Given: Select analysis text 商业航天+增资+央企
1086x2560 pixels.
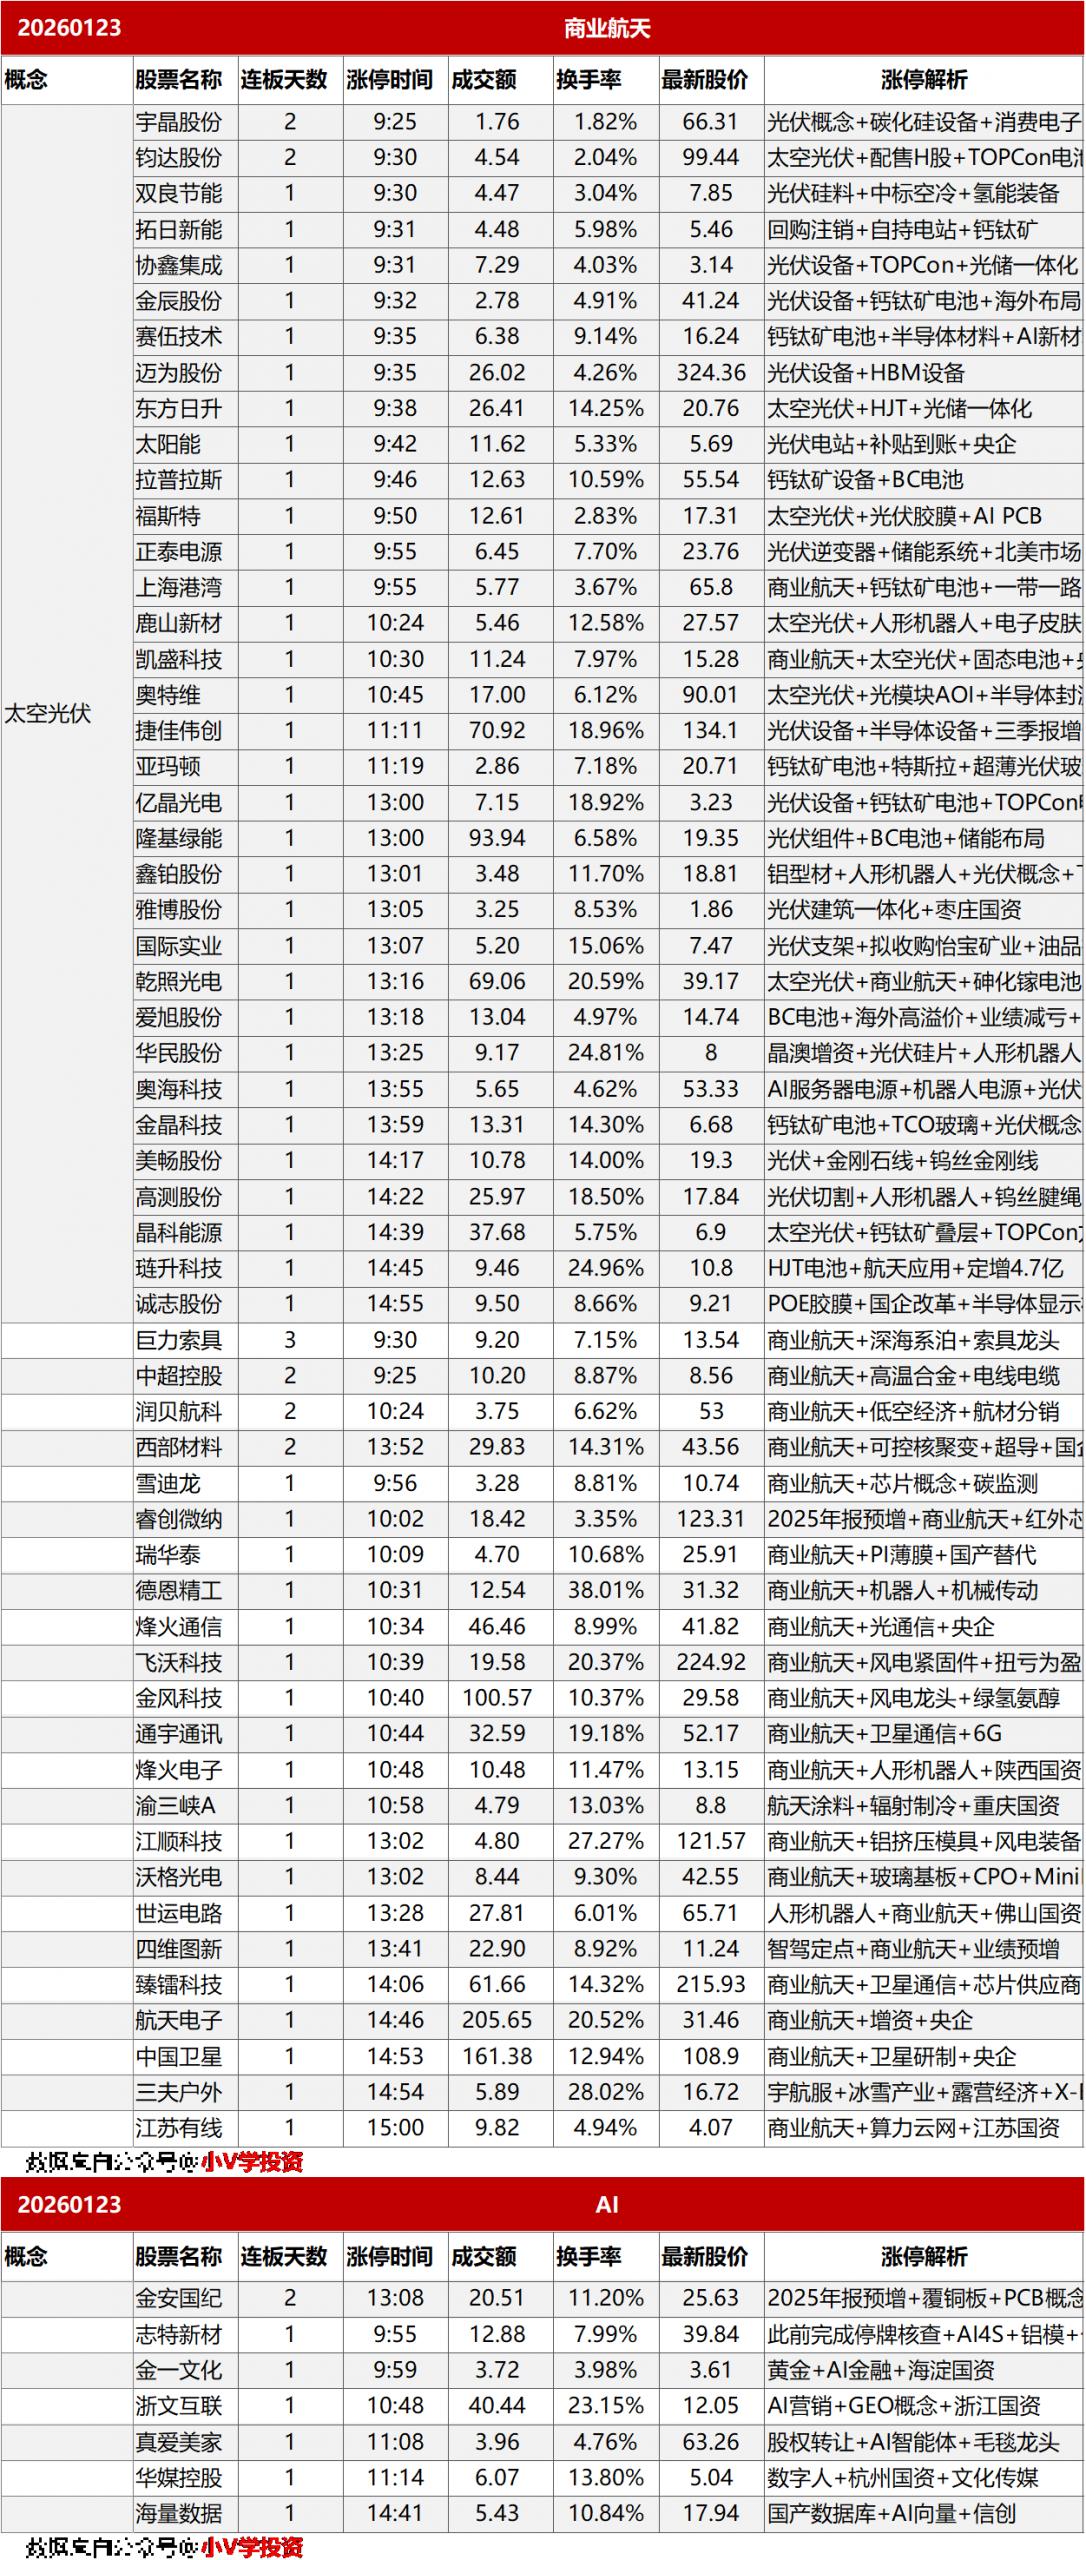Looking at the screenshot, I should click(x=870, y=2021).
